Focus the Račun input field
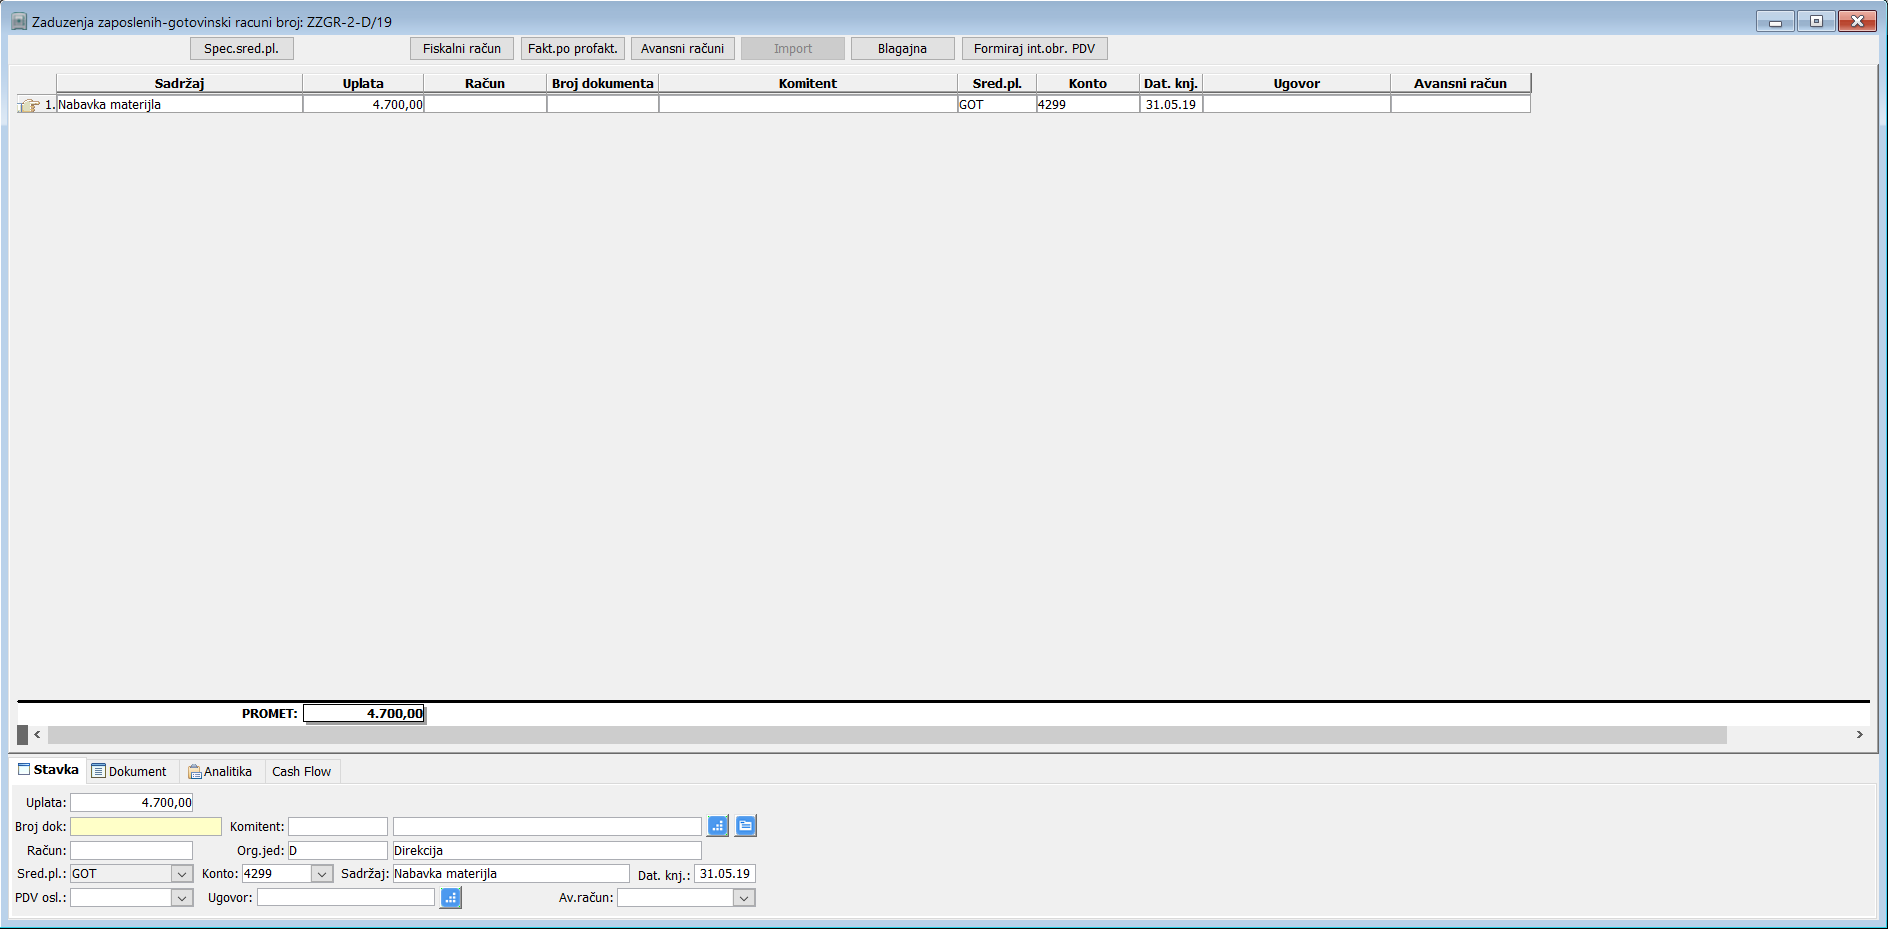This screenshot has height=929, width=1888. click(132, 851)
